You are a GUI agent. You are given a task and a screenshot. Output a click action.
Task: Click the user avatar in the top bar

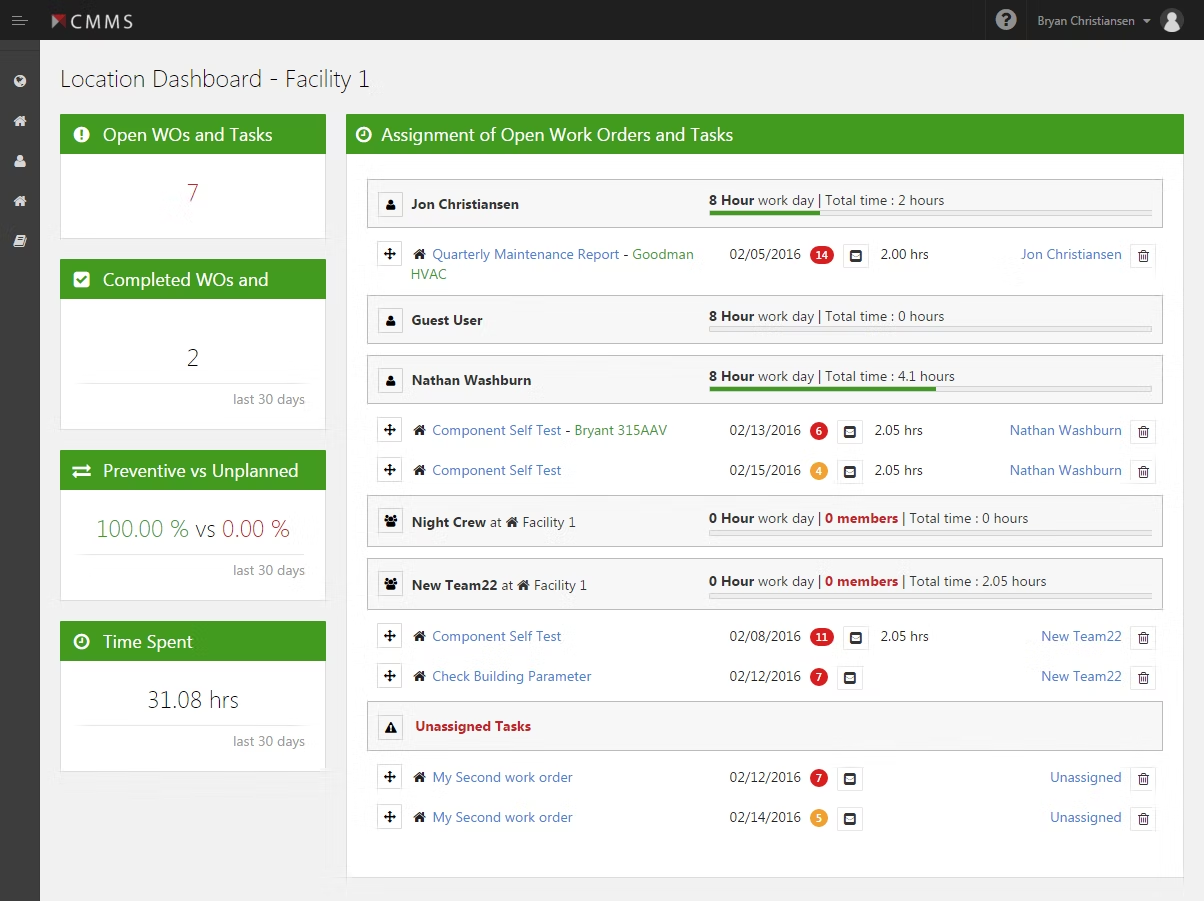[x=1171, y=20]
